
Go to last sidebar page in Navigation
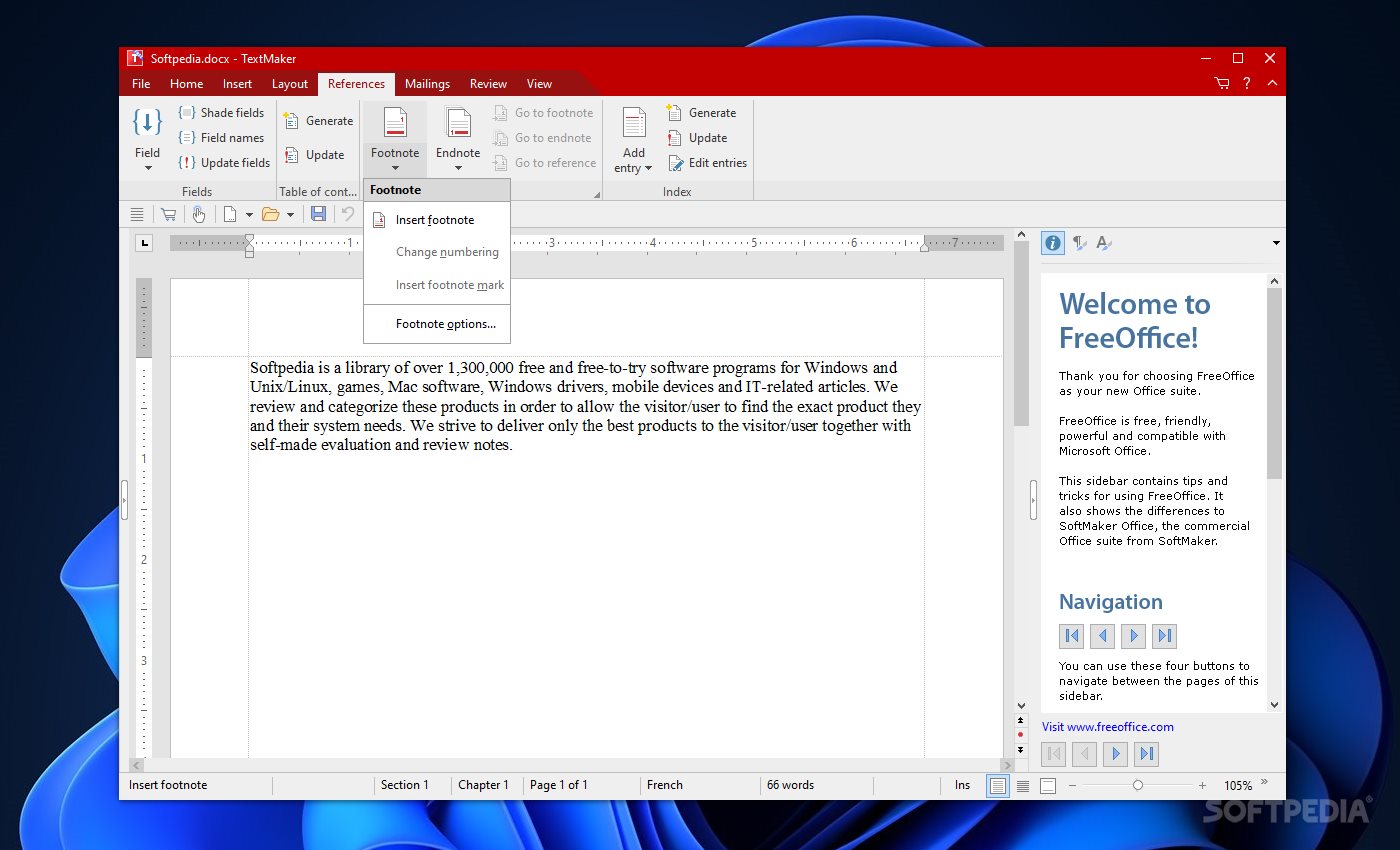[x=1164, y=636]
